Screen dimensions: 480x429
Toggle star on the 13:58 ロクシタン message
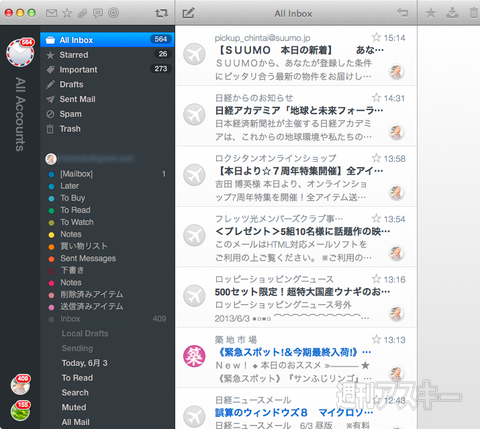point(376,158)
